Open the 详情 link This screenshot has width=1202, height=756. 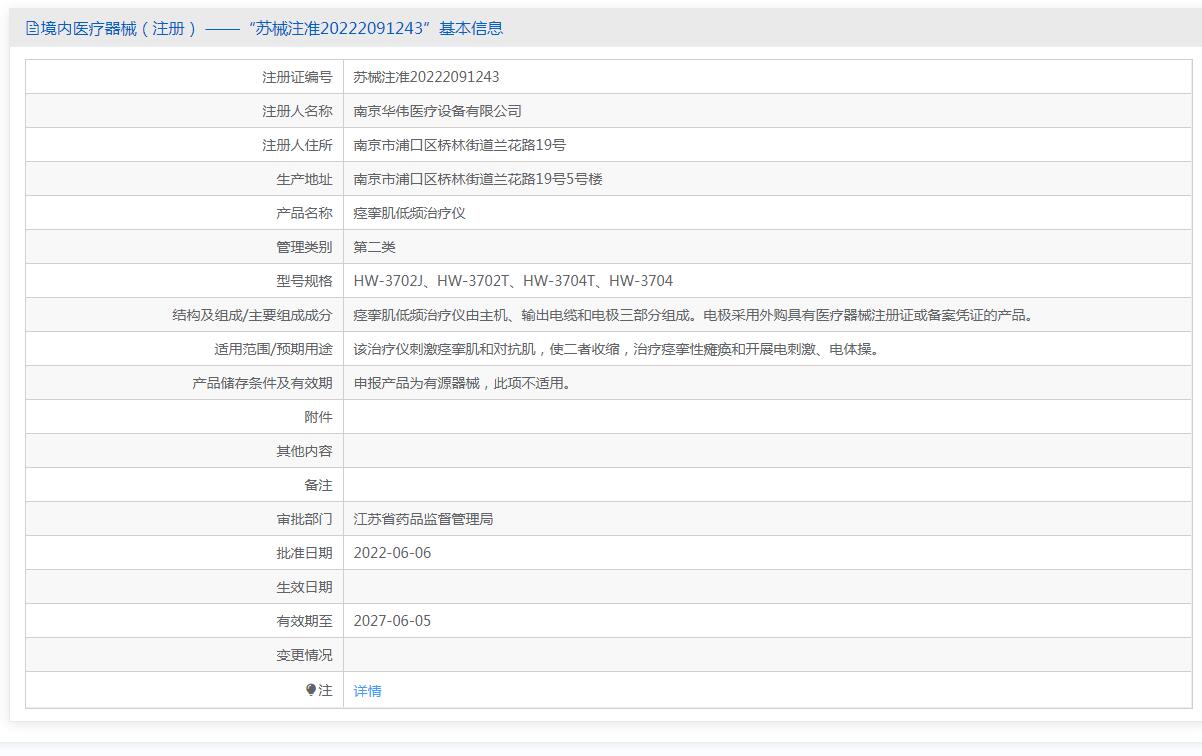(x=367, y=691)
